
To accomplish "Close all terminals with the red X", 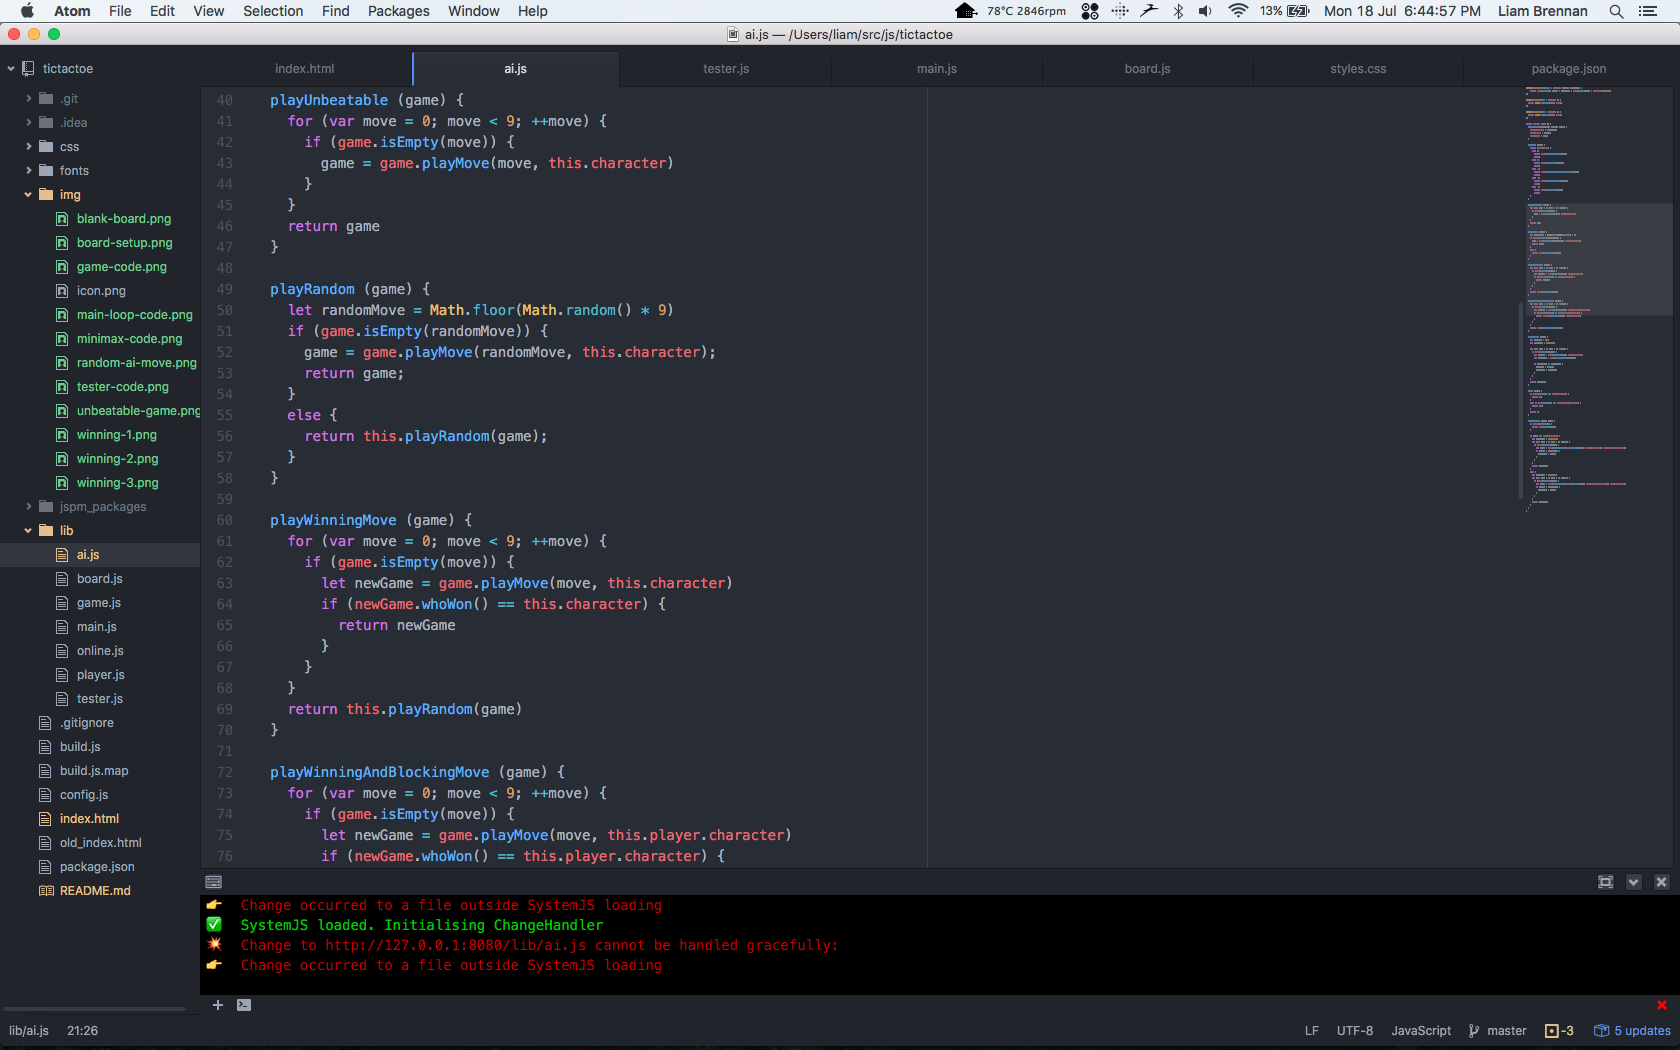I will pos(1661,1005).
